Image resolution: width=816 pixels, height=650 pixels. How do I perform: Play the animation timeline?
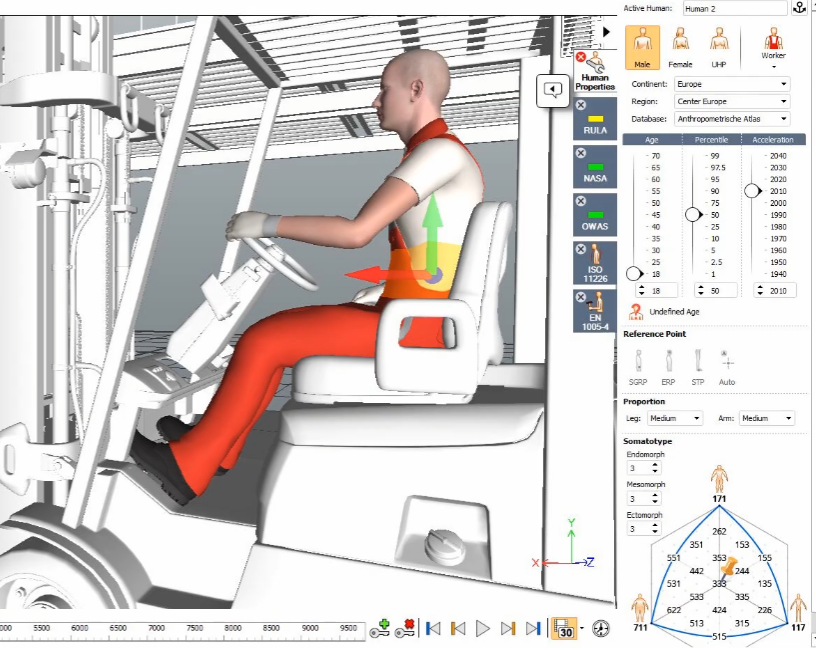pyautogui.click(x=482, y=628)
